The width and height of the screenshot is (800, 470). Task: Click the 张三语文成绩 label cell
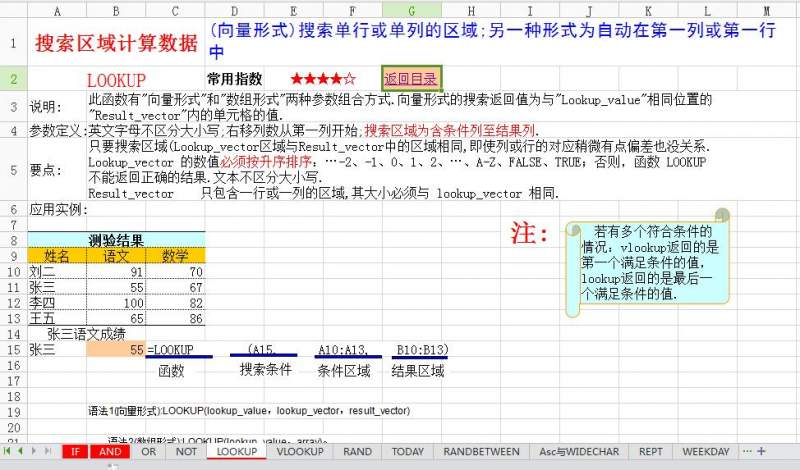86,334
